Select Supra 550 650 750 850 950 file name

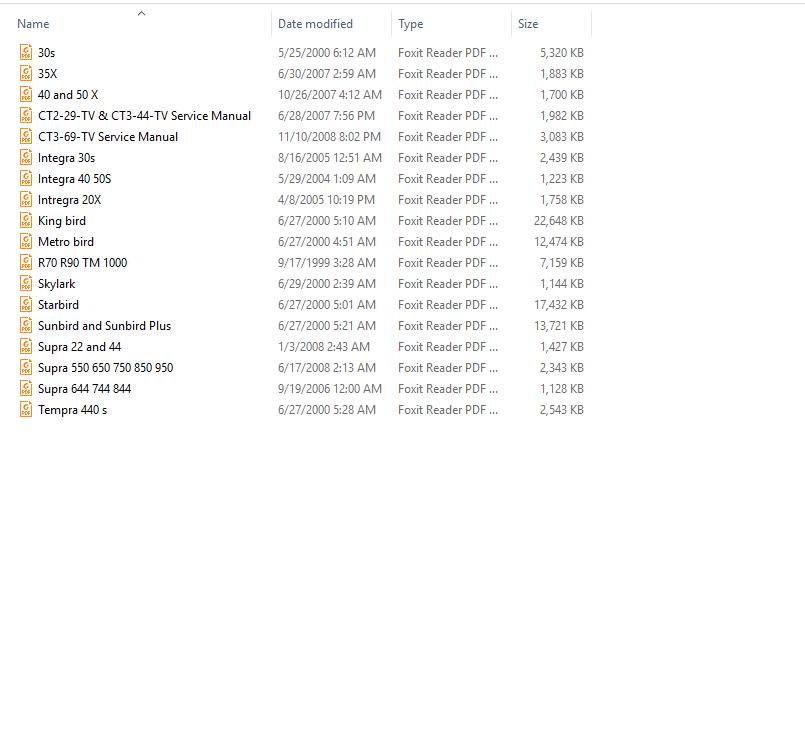point(105,368)
